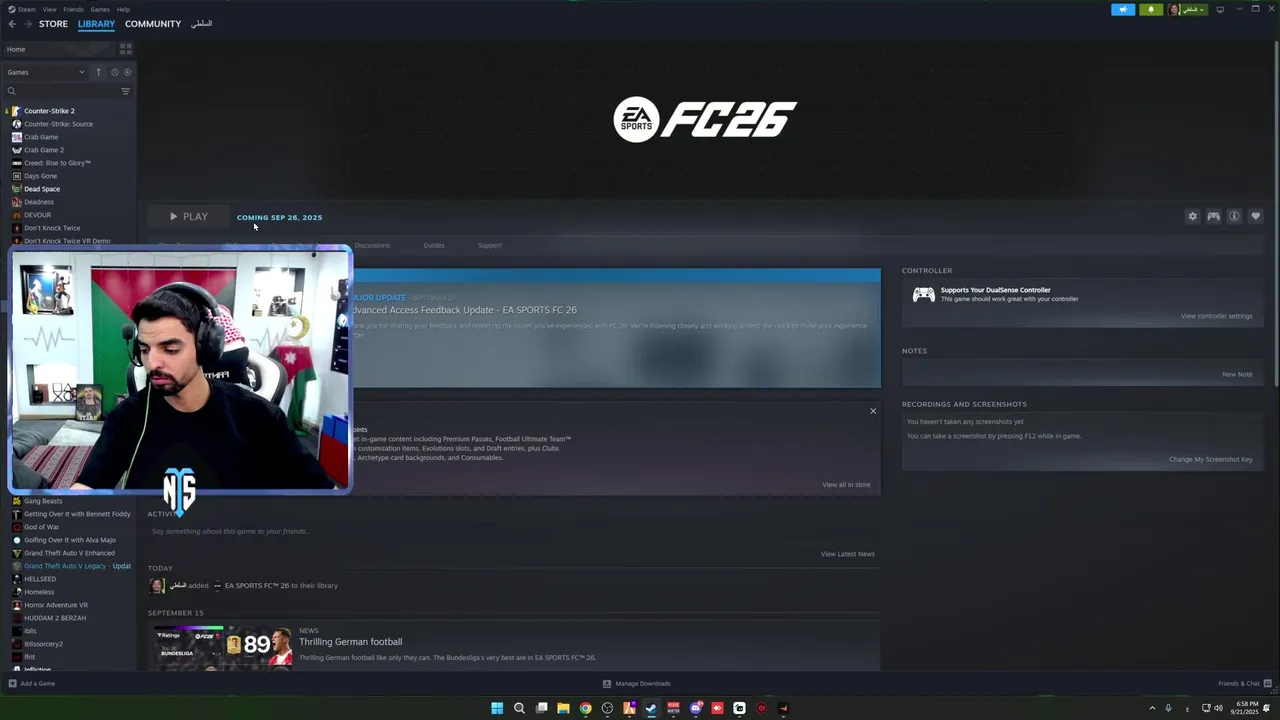Image resolution: width=1280 pixels, height=720 pixels.
Task: Click View controller settings link
Action: (1216, 316)
